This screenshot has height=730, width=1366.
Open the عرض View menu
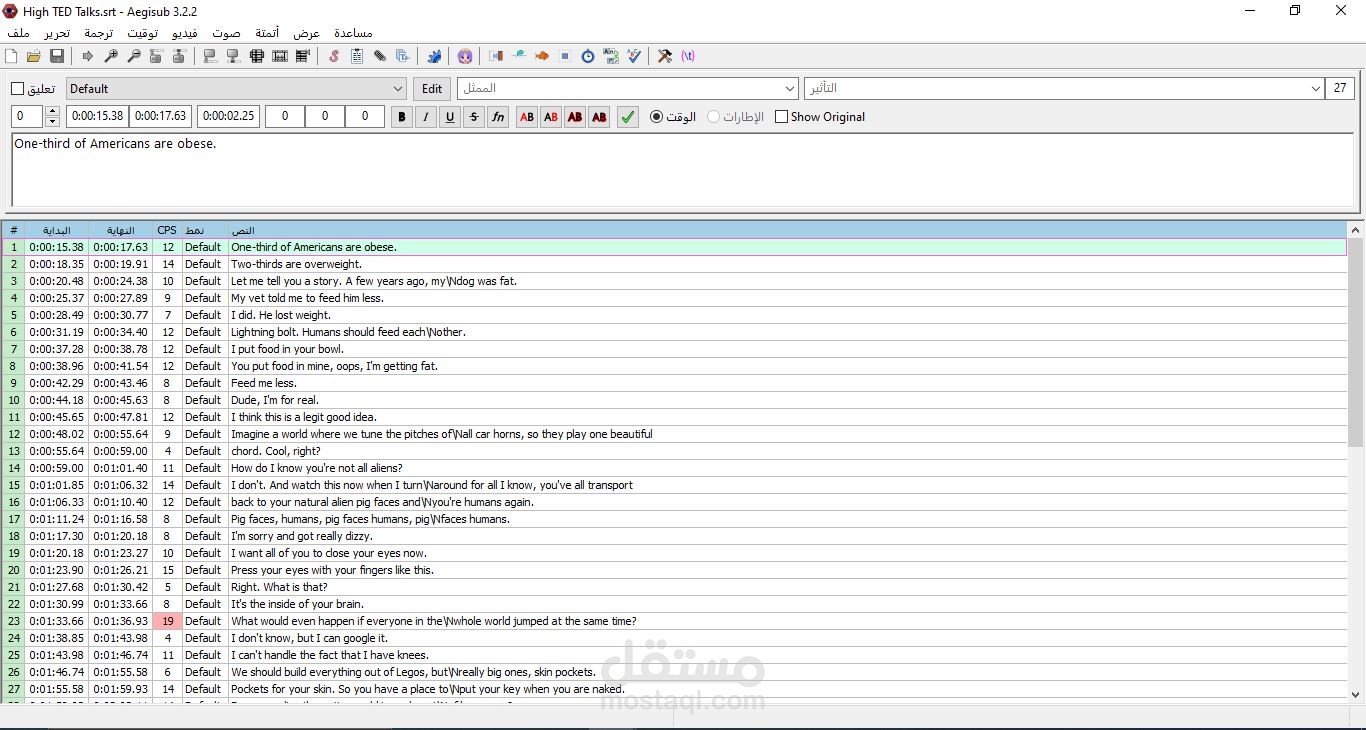(307, 33)
